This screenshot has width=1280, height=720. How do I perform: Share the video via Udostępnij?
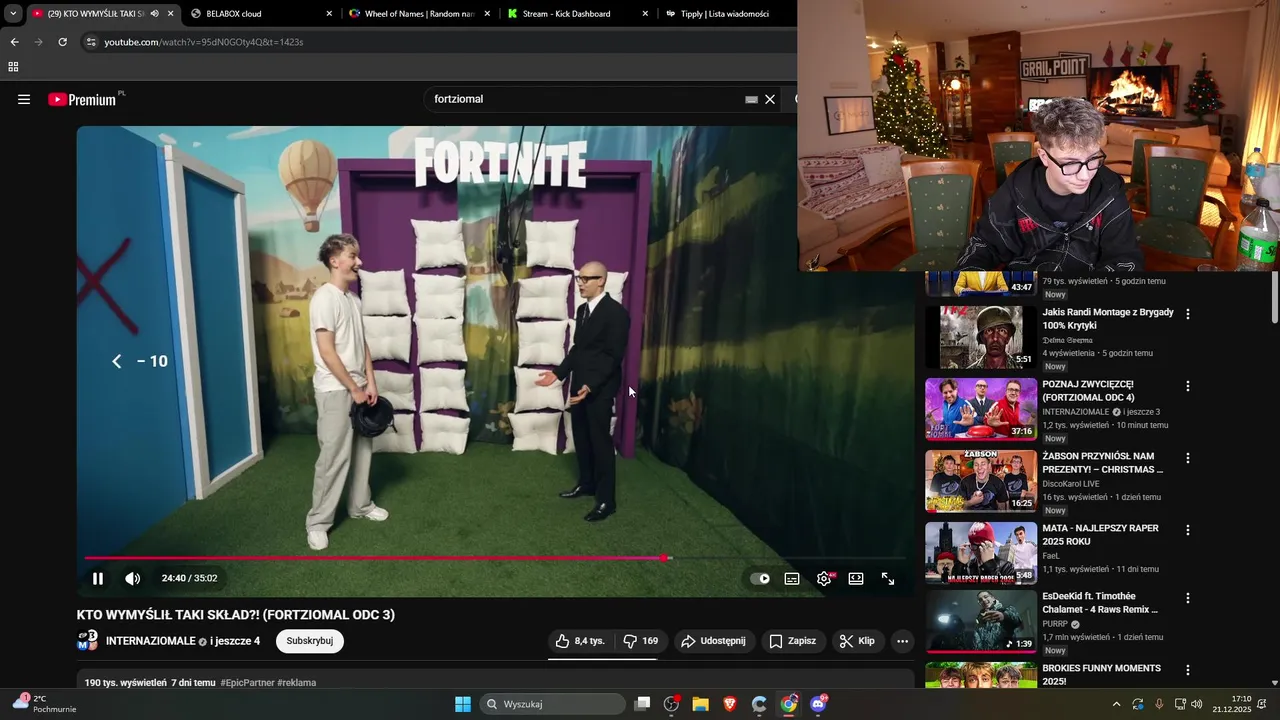point(714,641)
